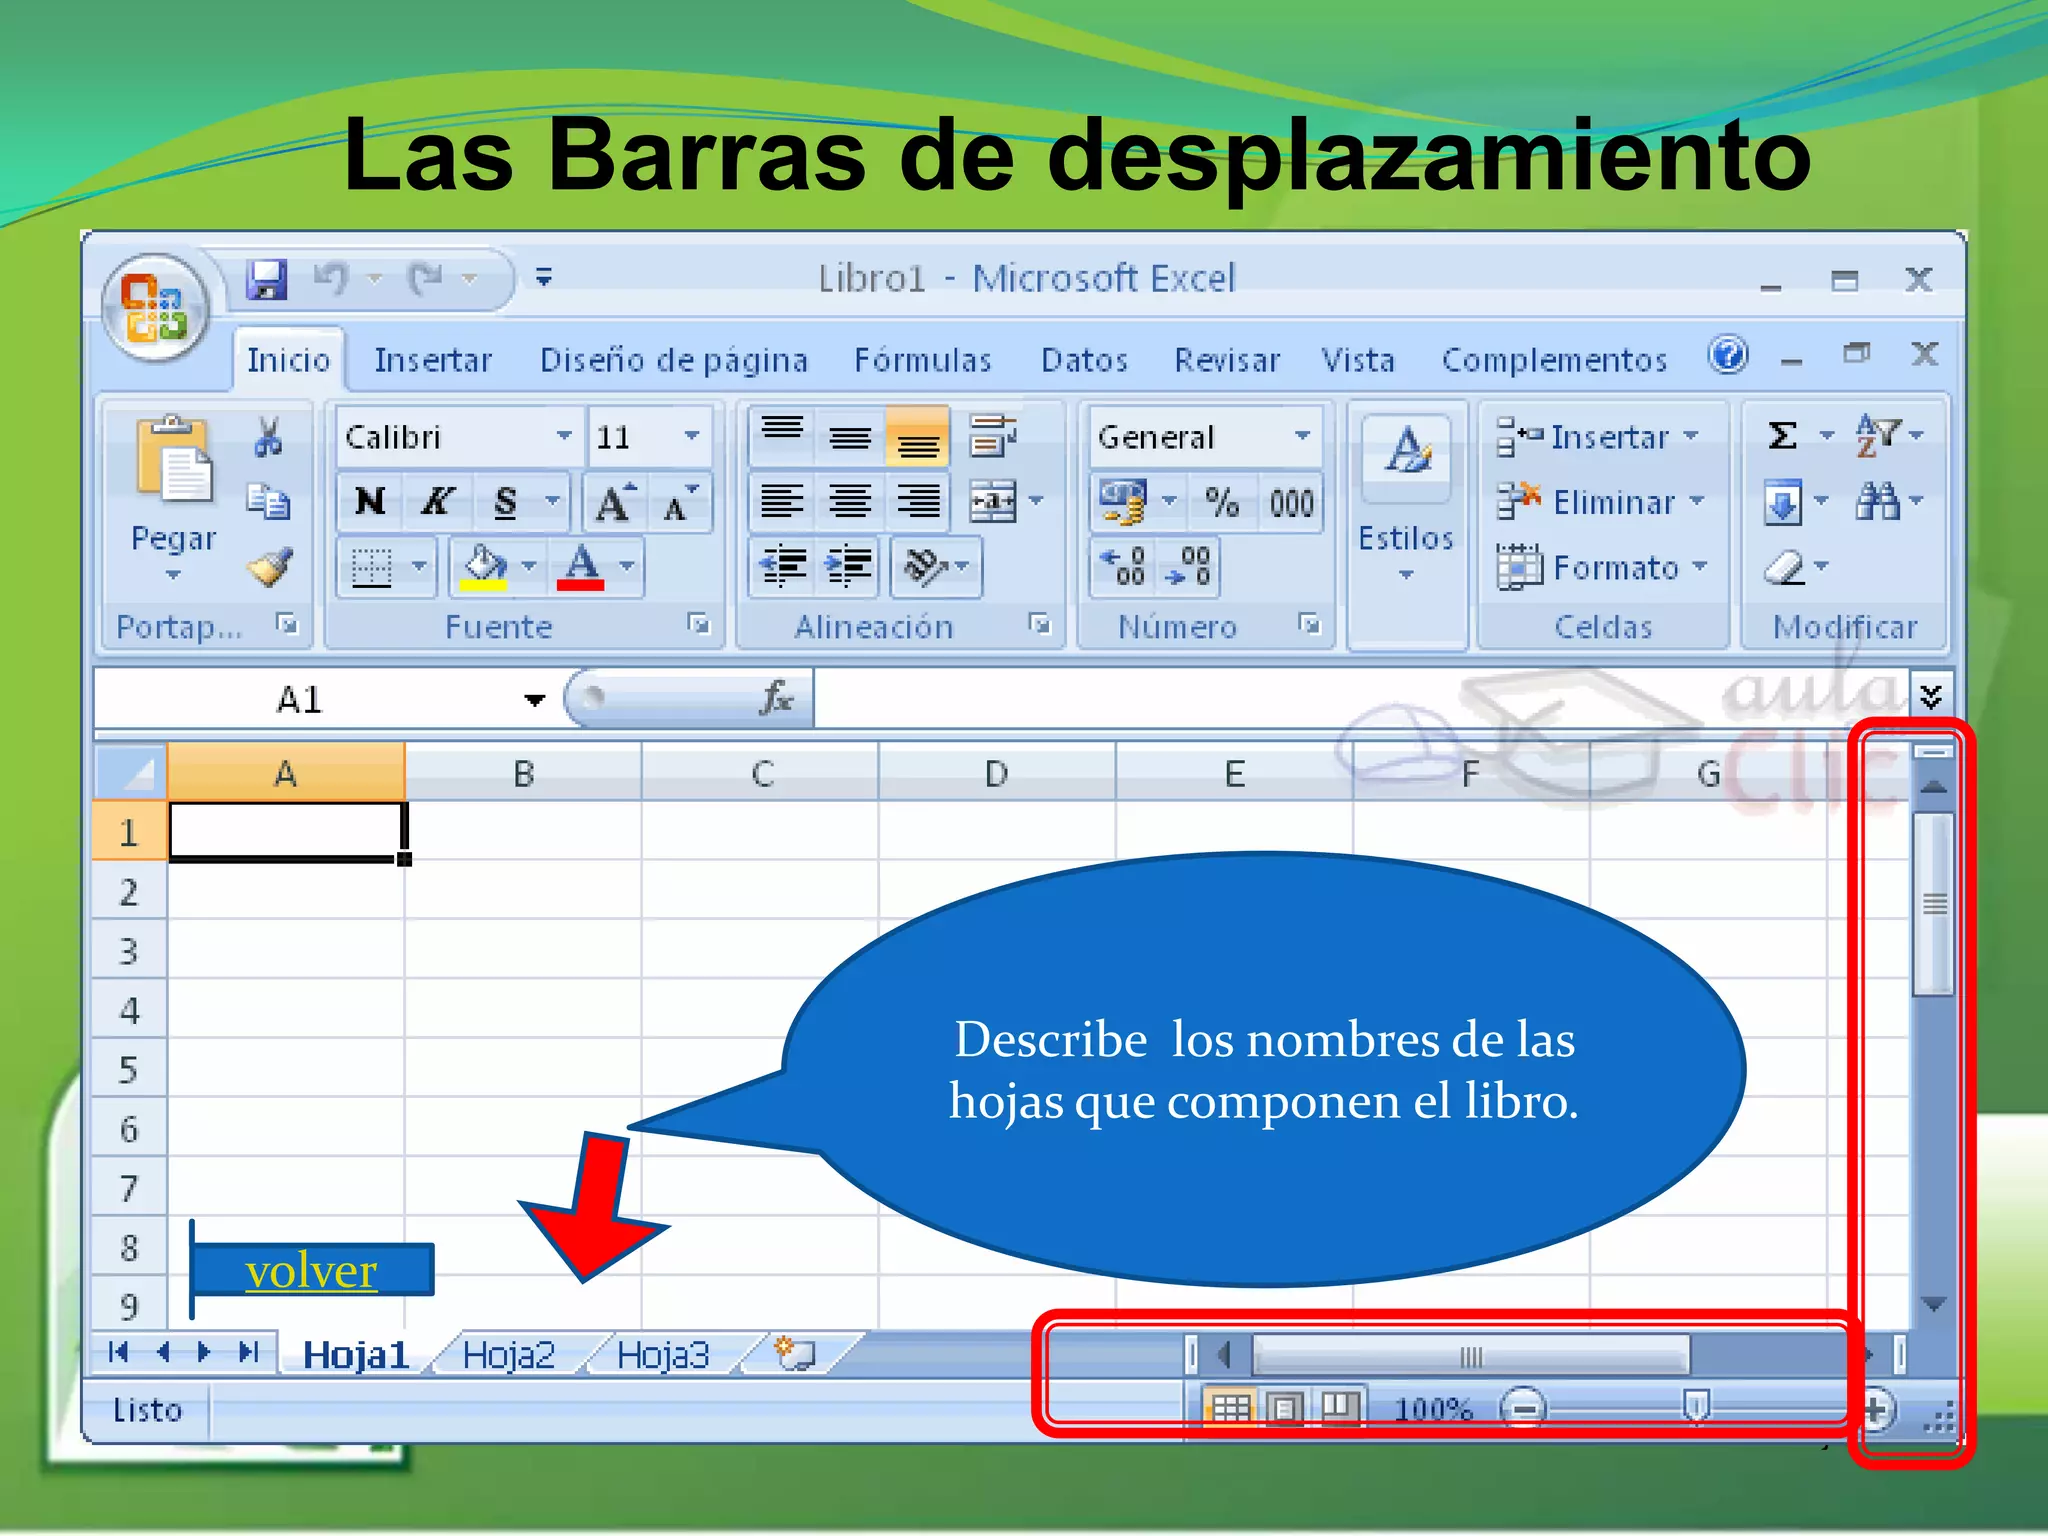Click the red font color A
2048x1536 pixels.
click(x=581, y=567)
